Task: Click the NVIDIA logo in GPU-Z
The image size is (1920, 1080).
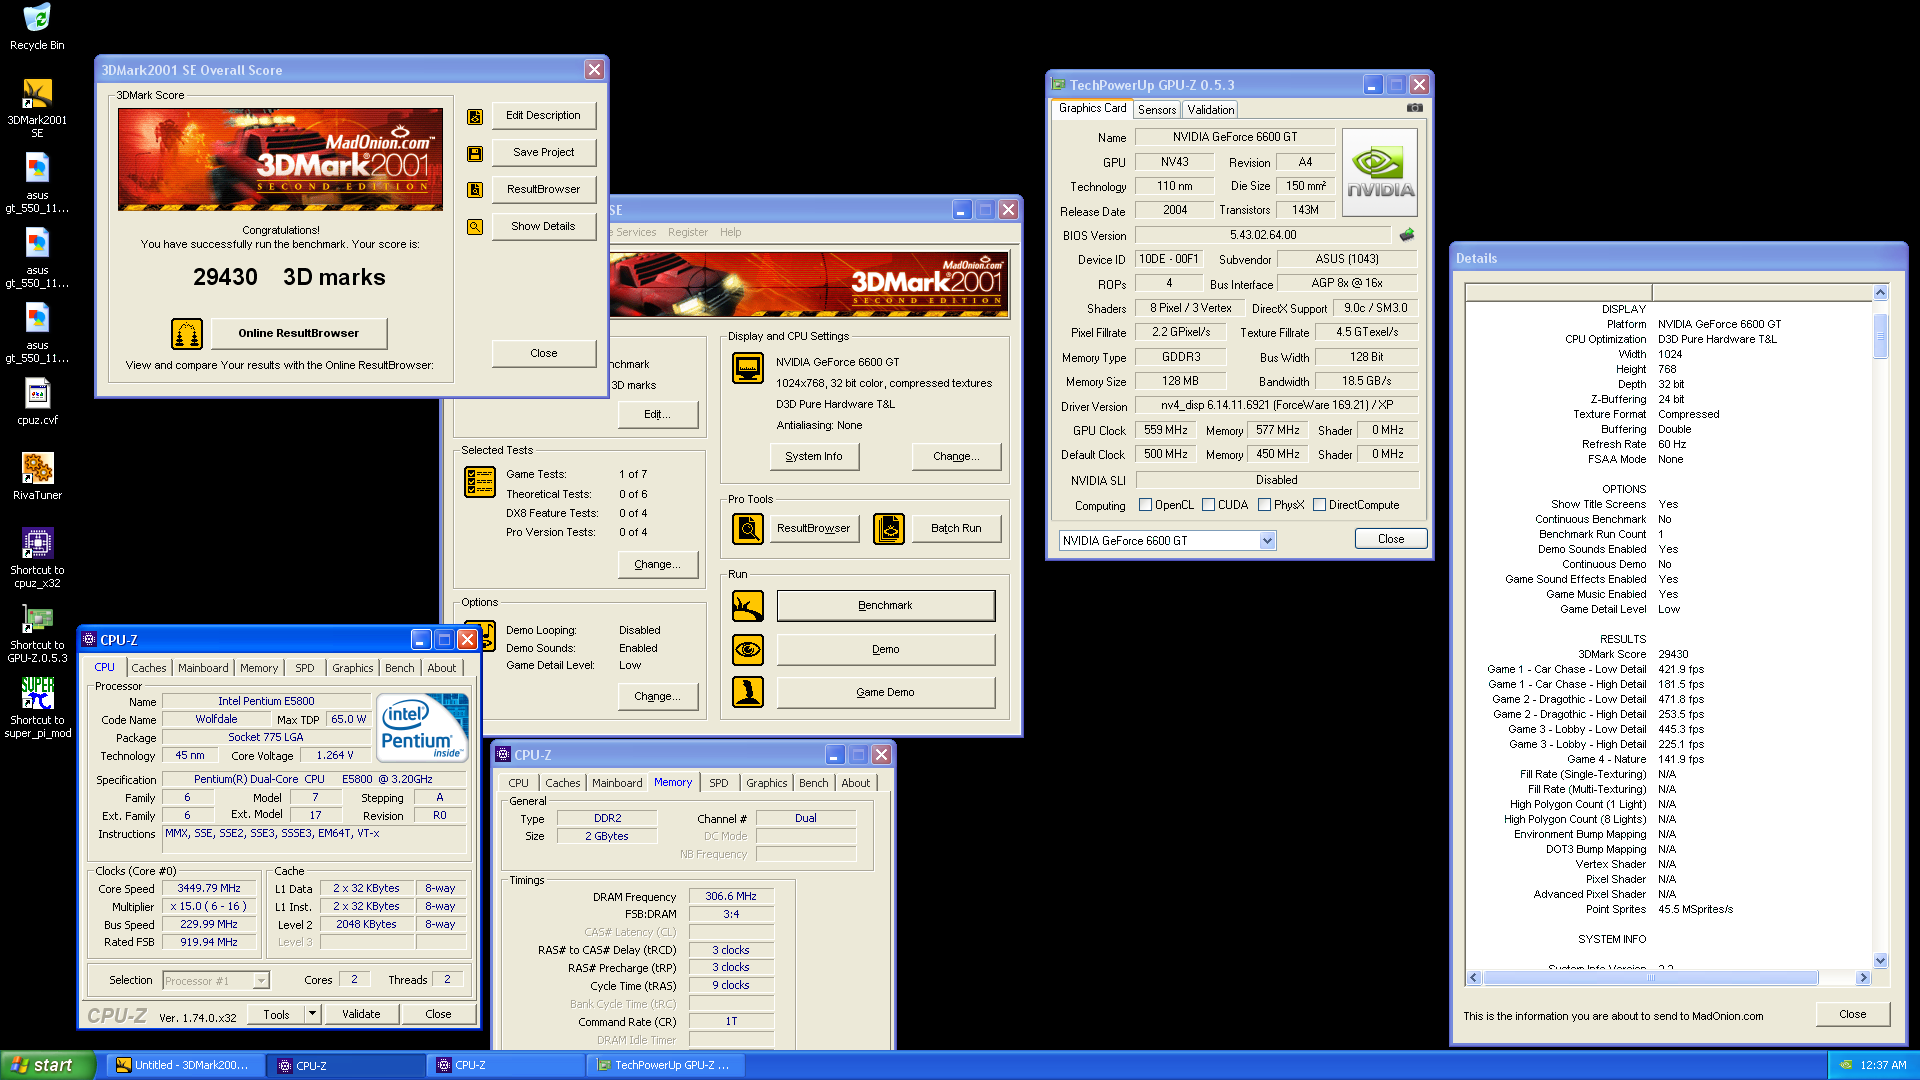Action: [x=1380, y=172]
